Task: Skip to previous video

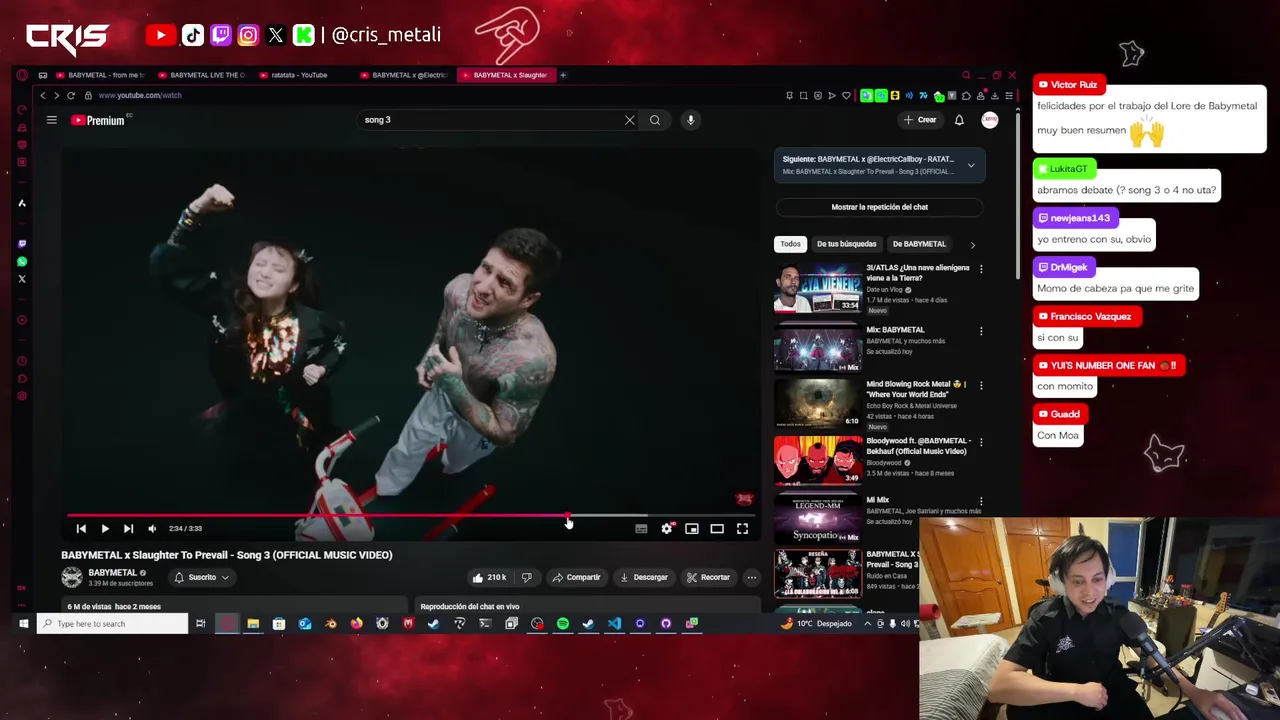Action: [81, 529]
